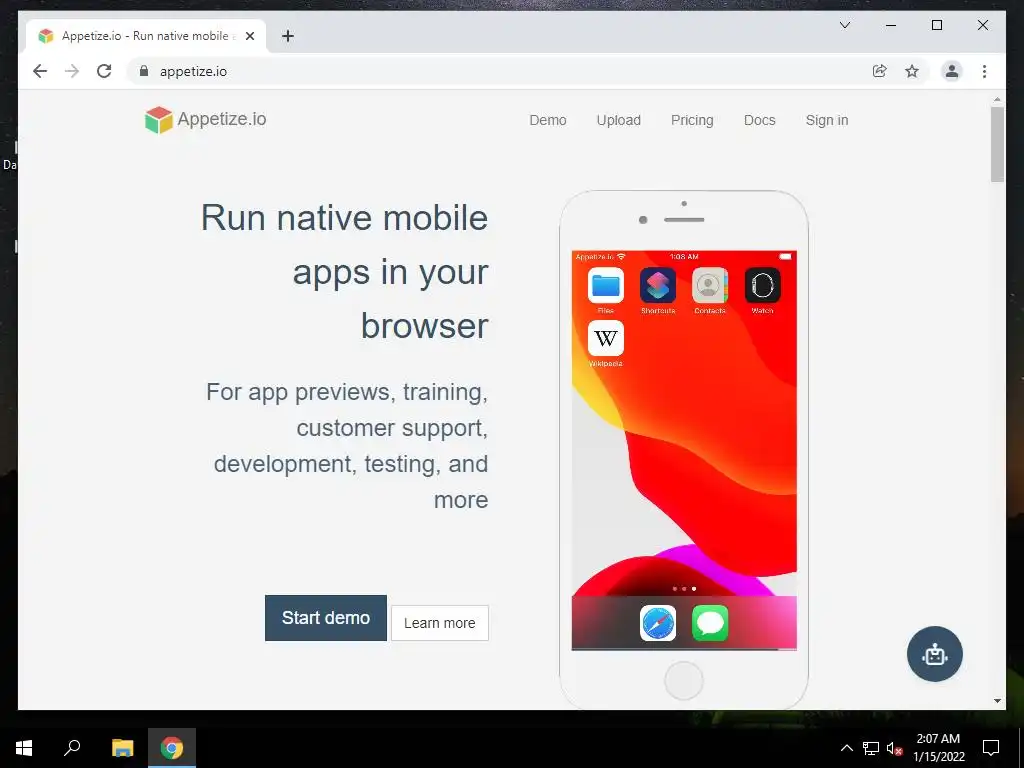The height and width of the screenshot is (768, 1024).
Task: Open File Explorer from the taskbar
Action: coord(122,748)
